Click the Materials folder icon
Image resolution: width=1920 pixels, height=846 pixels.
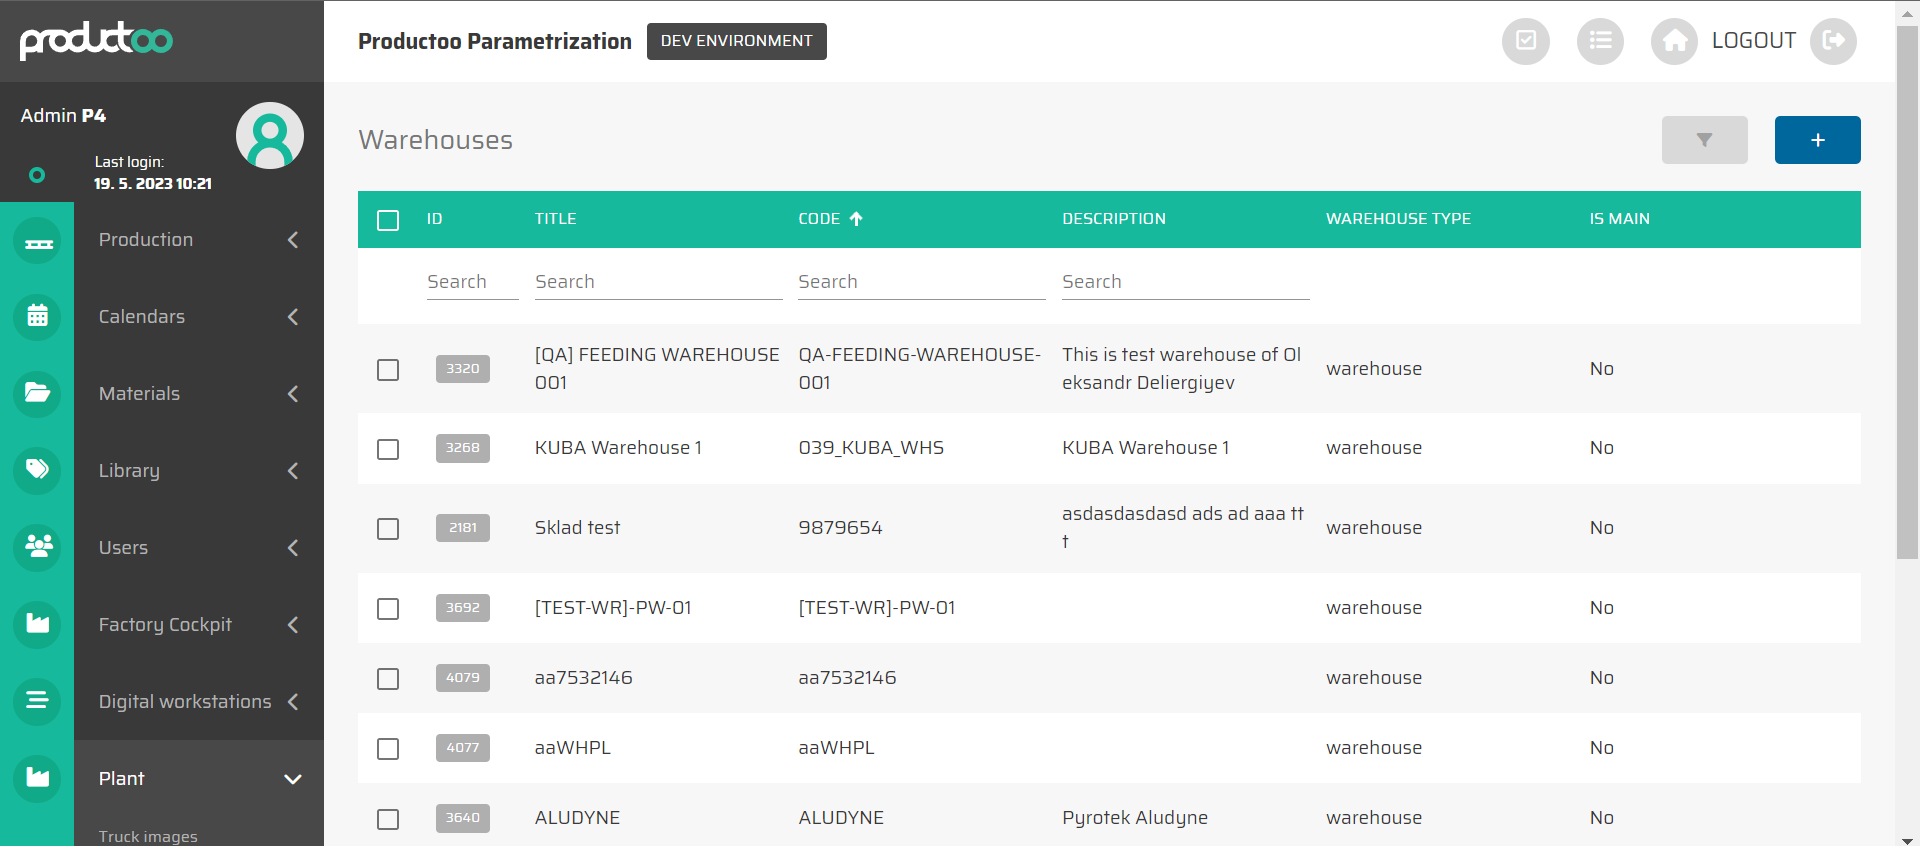point(38,393)
